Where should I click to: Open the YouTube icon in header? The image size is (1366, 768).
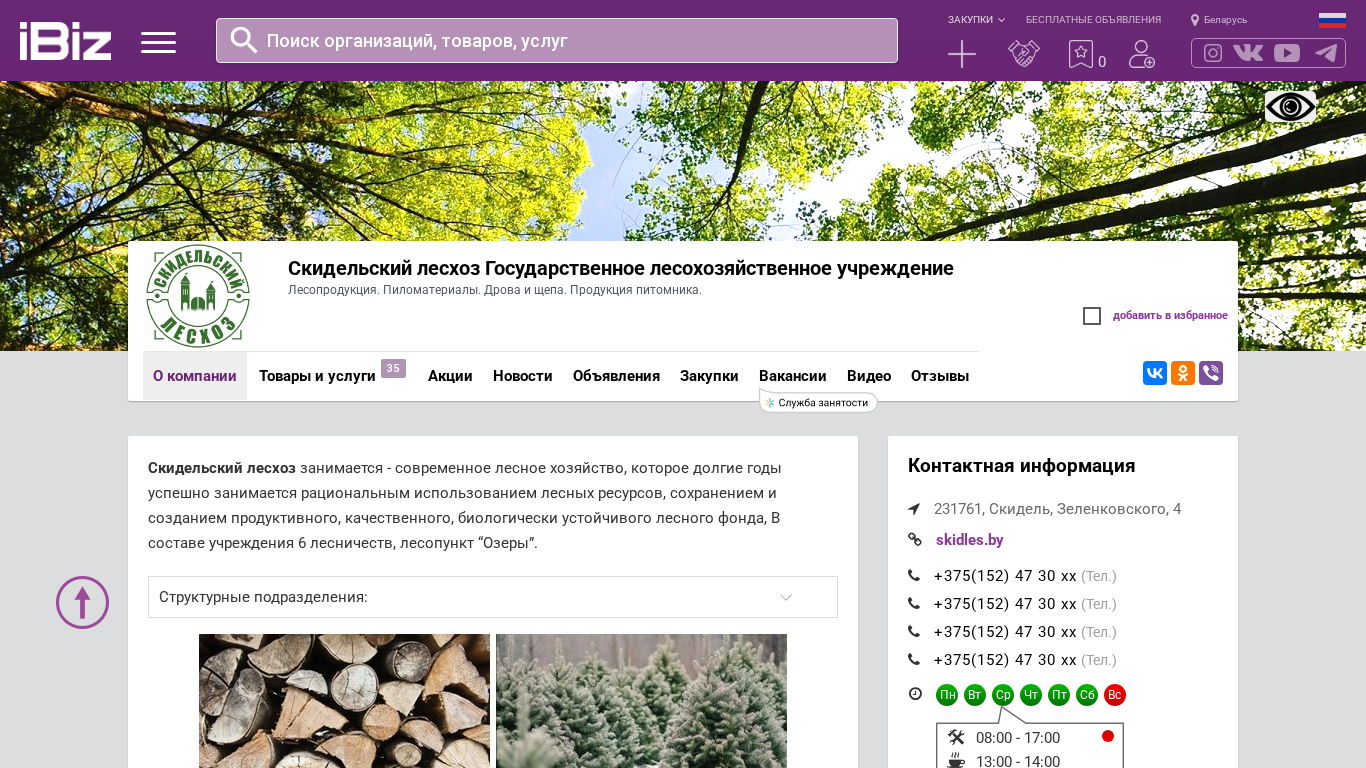click(x=1287, y=53)
